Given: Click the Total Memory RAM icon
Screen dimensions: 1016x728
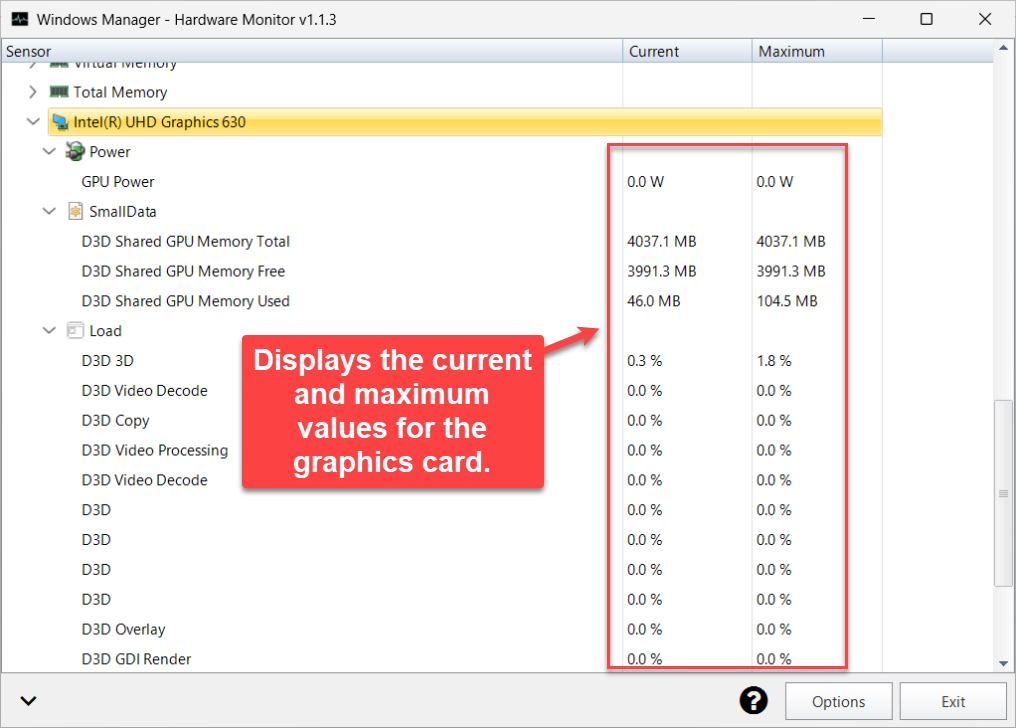Looking at the screenshot, I should tap(59, 92).
